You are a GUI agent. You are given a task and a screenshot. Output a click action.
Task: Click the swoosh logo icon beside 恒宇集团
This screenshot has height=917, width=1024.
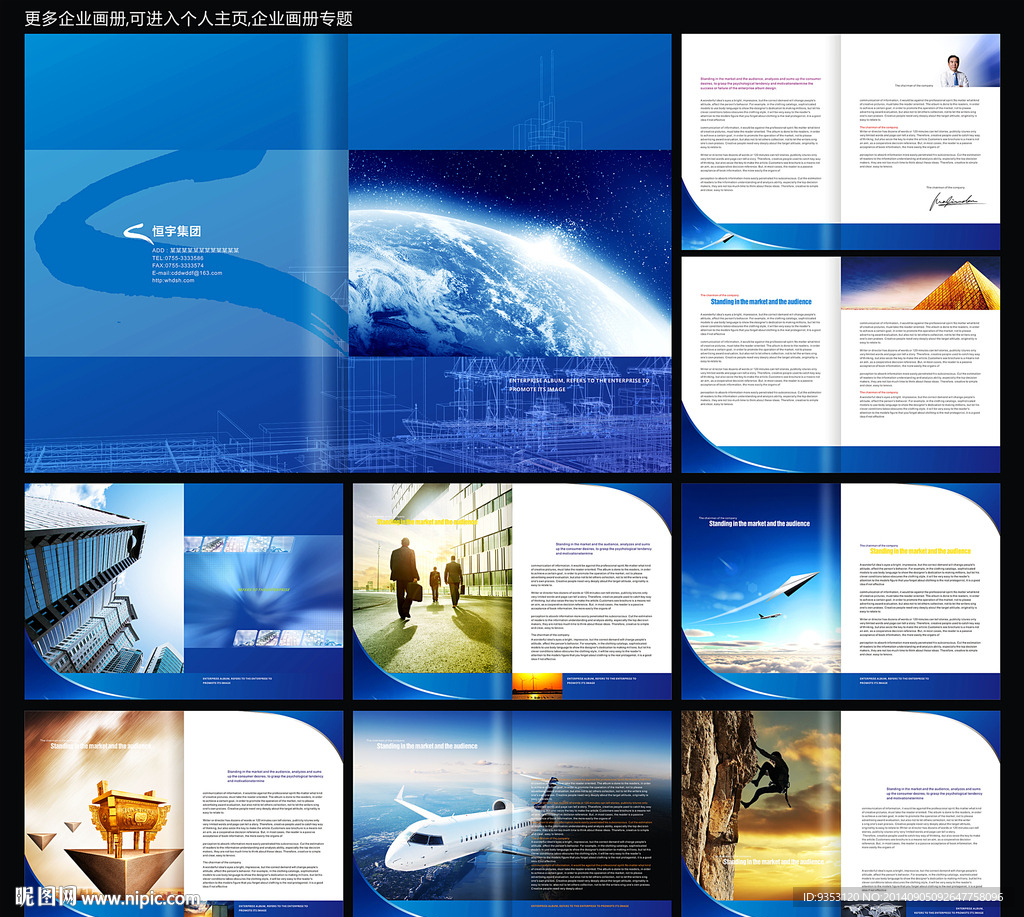click(x=136, y=233)
